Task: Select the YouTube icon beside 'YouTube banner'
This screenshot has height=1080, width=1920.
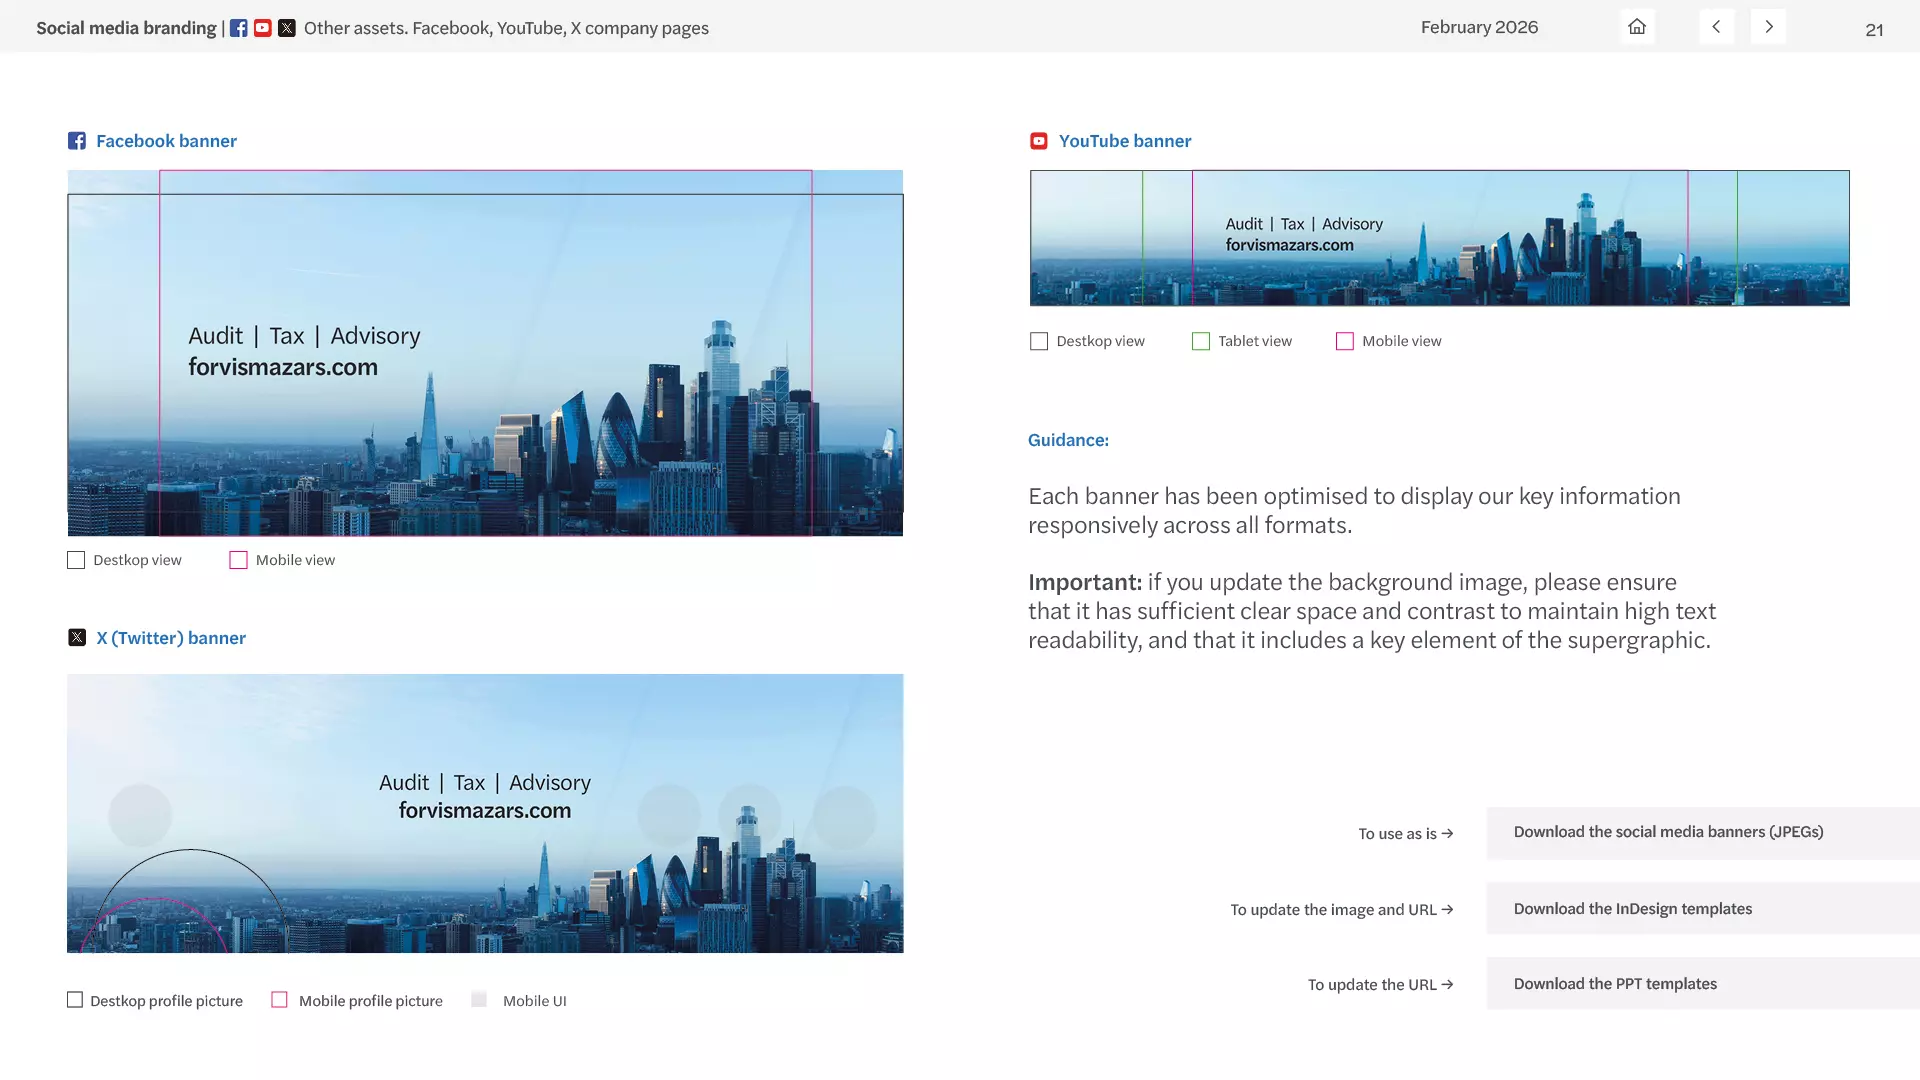Action: (x=1038, y=140)
